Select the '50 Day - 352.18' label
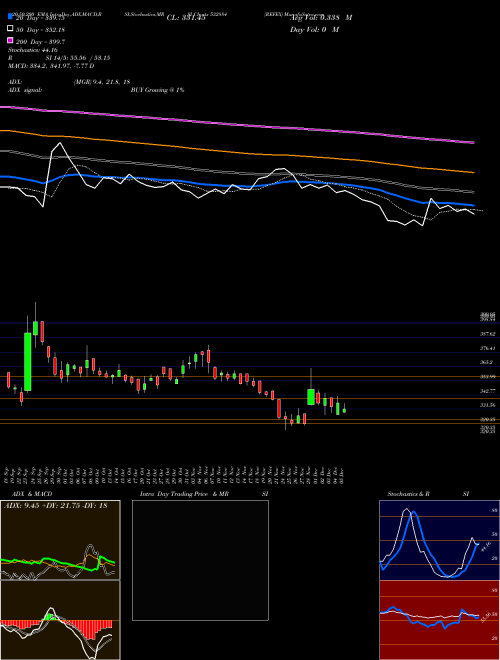Viewport: 500px width, 660px height. (x=40, y=30)
